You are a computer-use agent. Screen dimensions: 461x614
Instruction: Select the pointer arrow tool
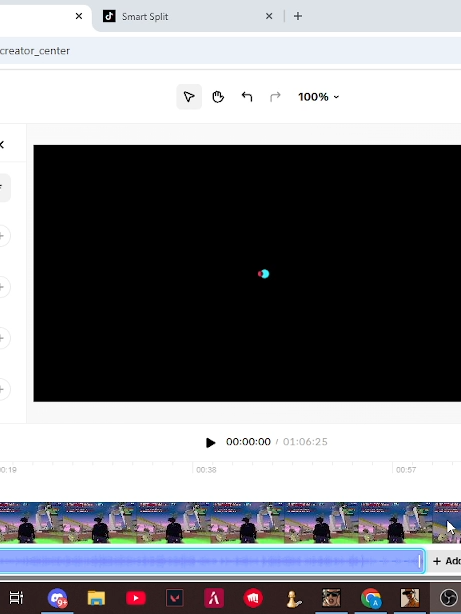(x=189, y=97)
